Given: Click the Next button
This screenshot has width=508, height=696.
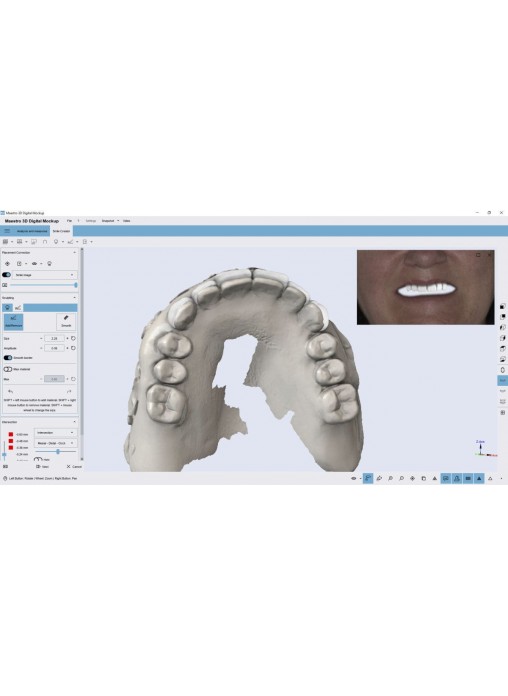Looking at the screenshot, I should (x=43, y=467).
